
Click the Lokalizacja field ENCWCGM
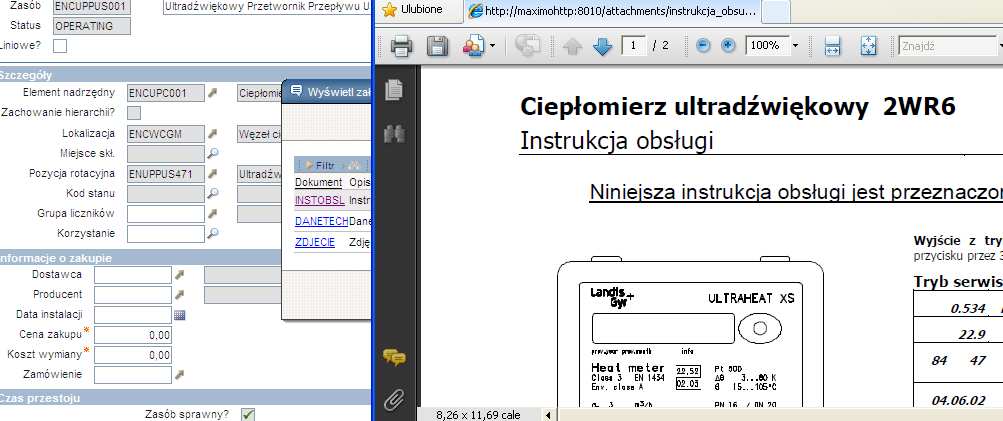166,134
